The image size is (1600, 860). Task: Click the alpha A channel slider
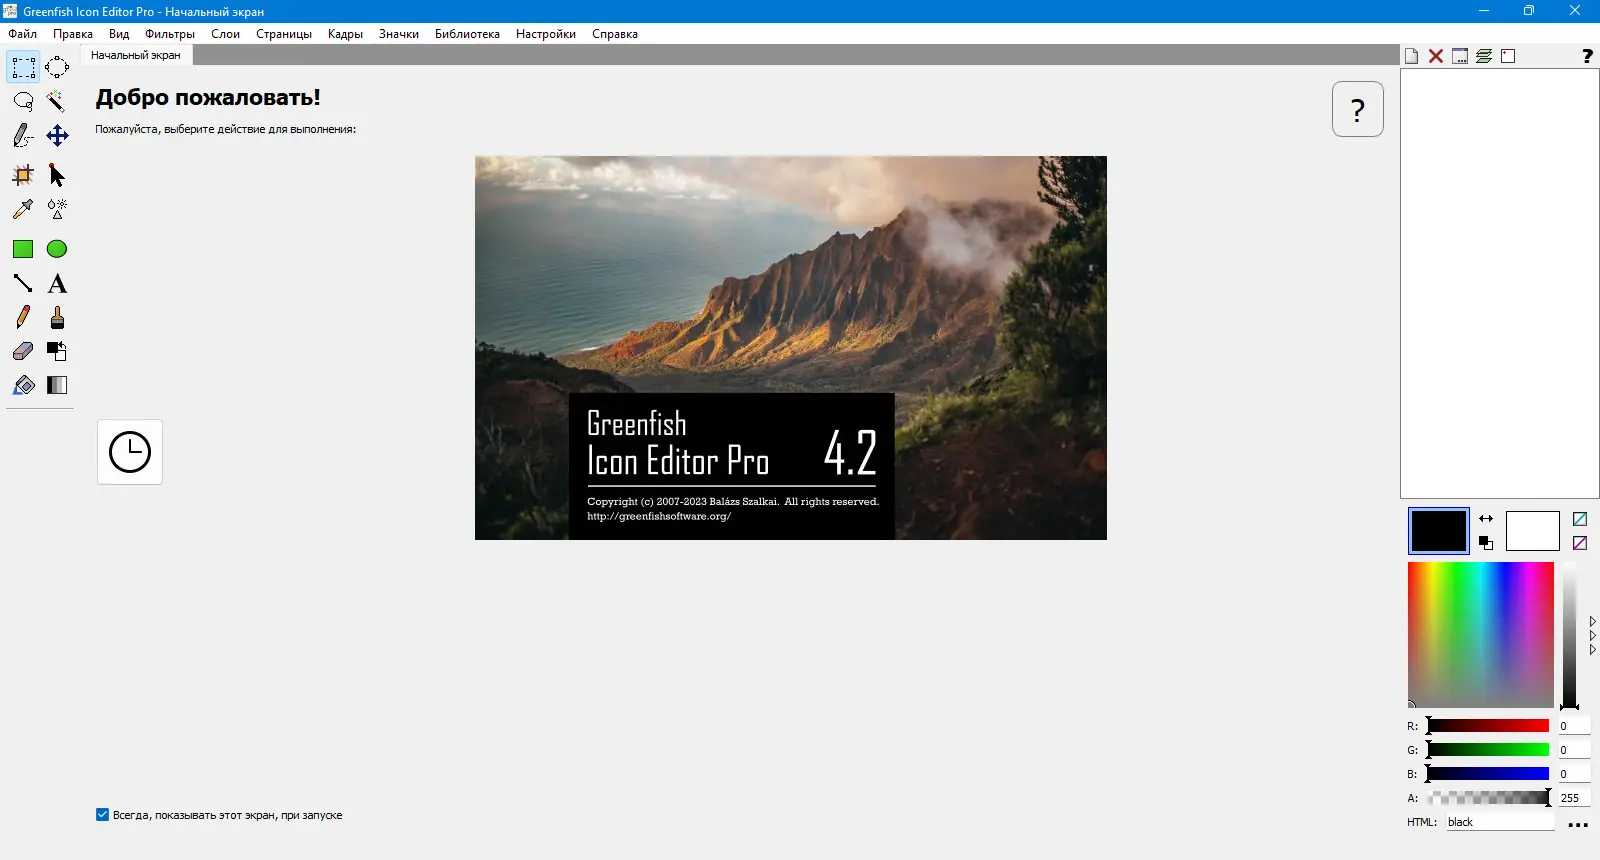point(1488,798)
